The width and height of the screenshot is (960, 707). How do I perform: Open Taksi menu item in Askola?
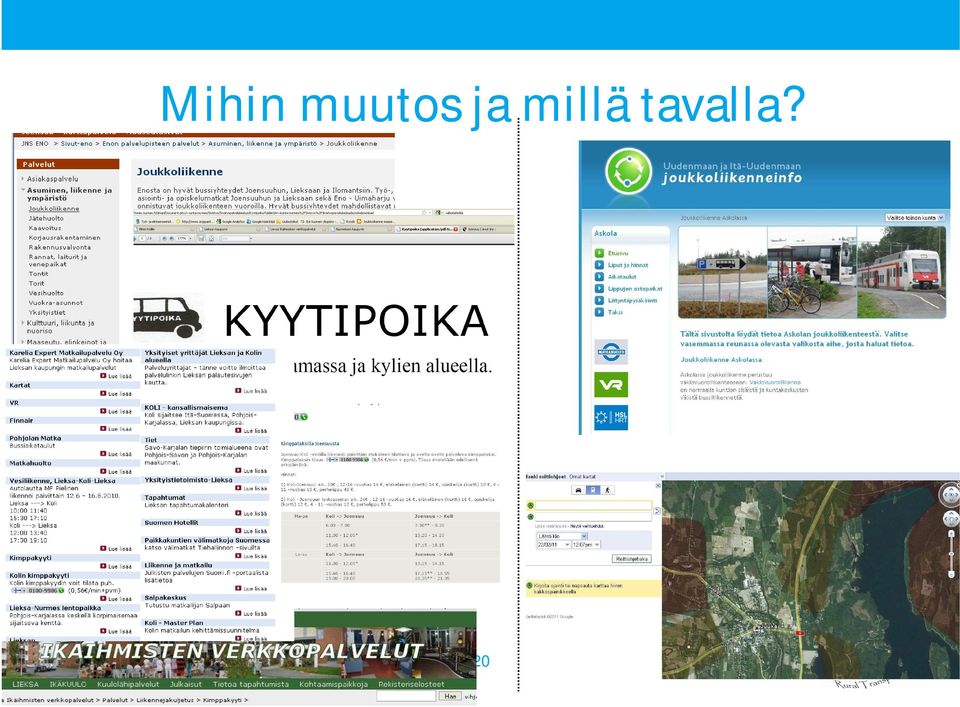coord(615,312)
